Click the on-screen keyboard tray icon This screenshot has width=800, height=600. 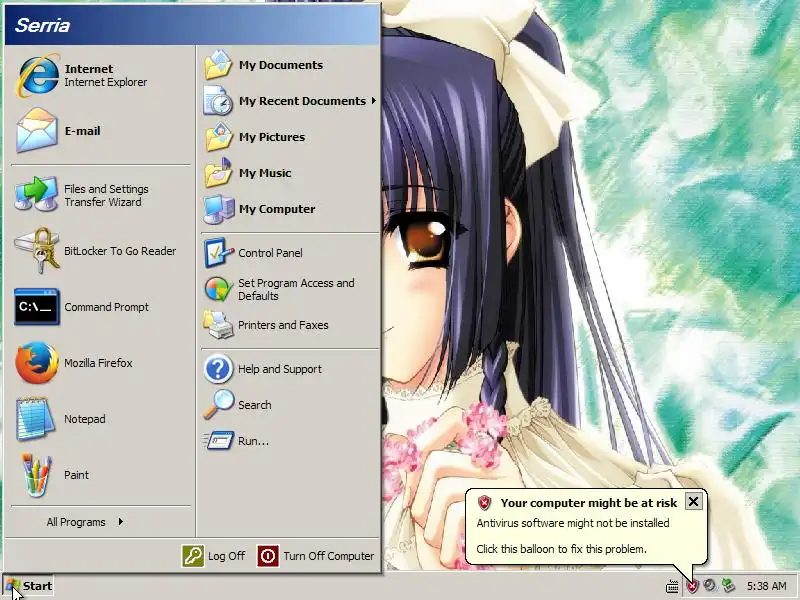click(x=672, y=586)
